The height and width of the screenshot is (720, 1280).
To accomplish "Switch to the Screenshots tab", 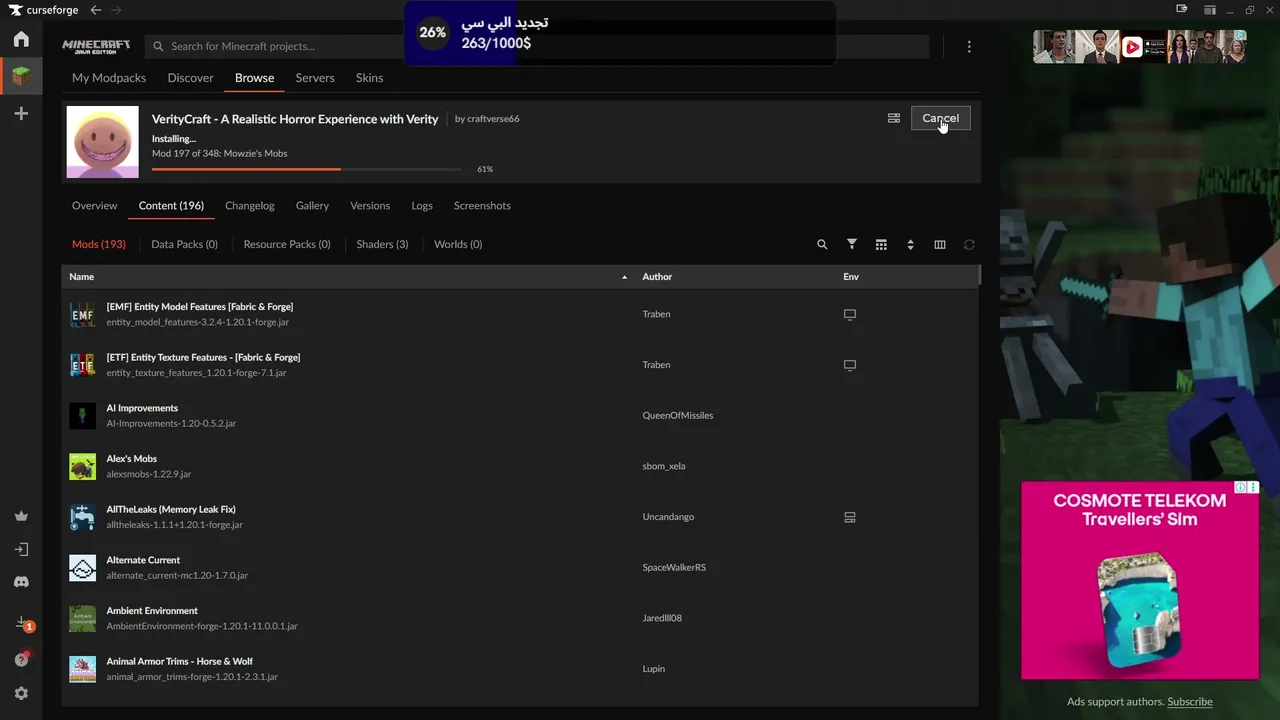I will (x=482, y=205).
